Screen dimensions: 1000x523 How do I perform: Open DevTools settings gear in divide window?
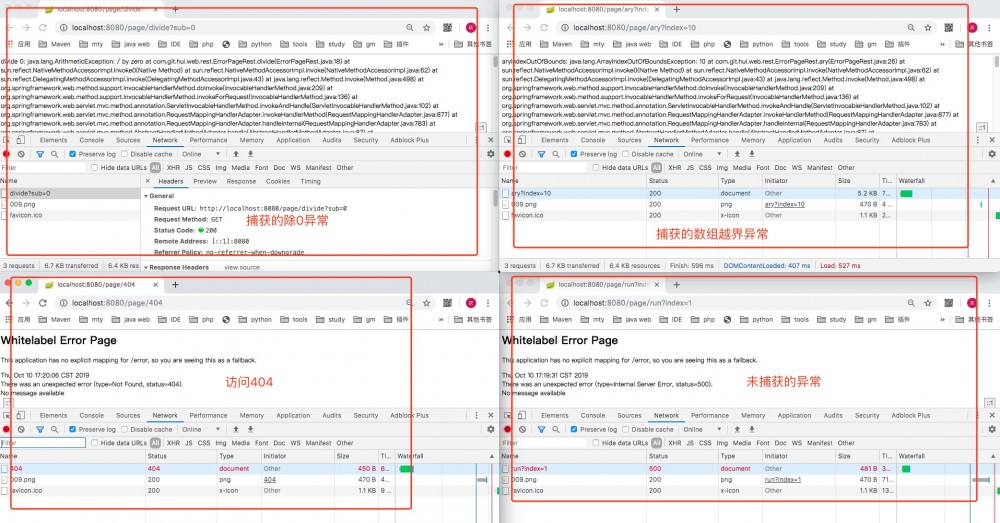click(490, 154)
